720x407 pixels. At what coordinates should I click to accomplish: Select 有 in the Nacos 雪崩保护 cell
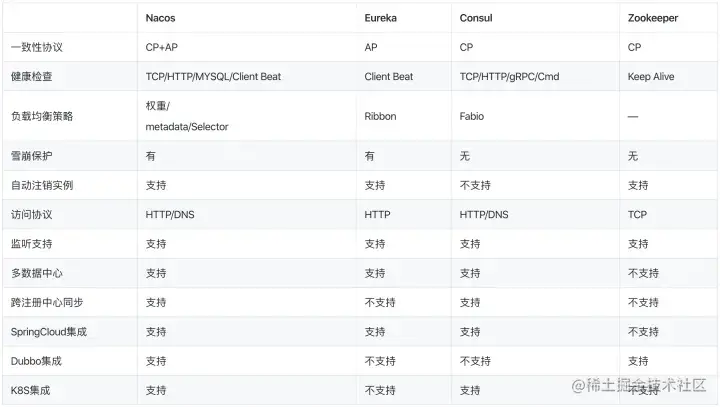point(151,156)
